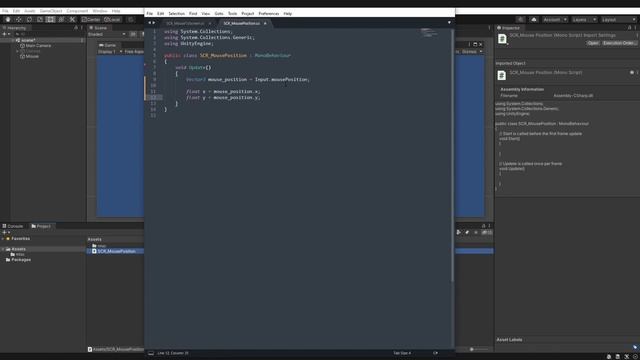Viewport: 640px width, 360px height.
Task: Select the SCR_MousePosition script asset
Action: [116, 251]
